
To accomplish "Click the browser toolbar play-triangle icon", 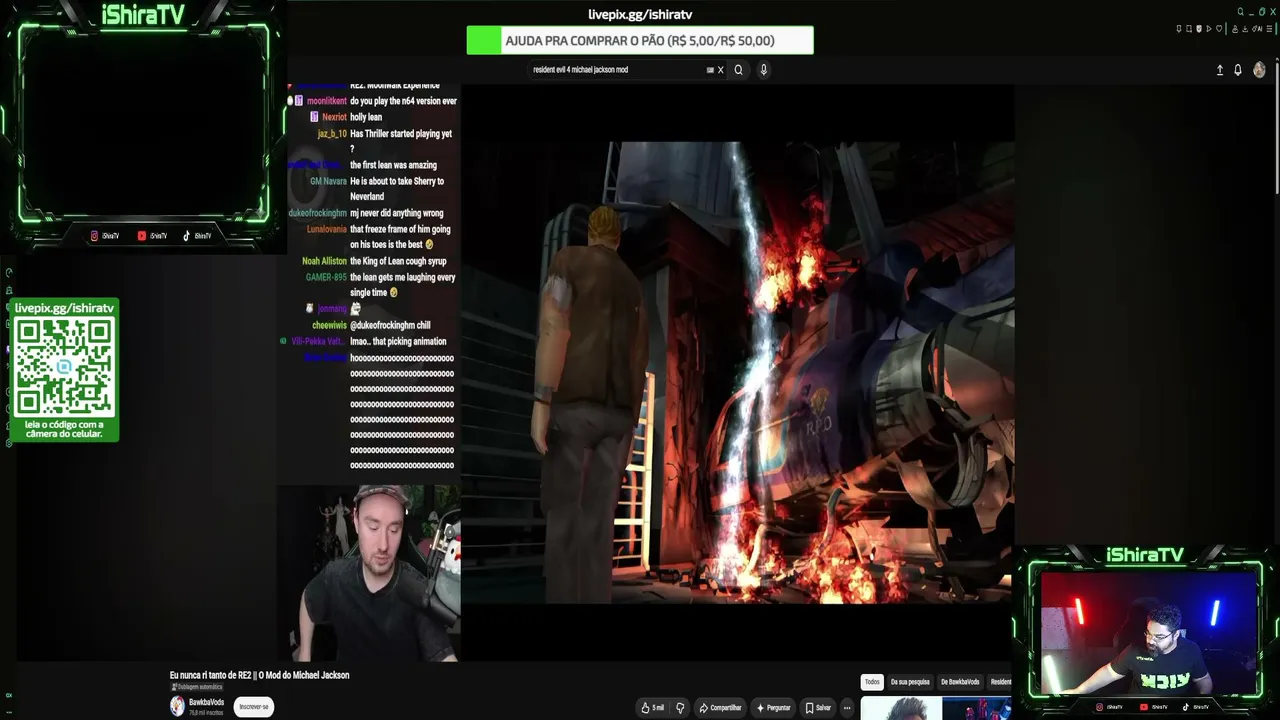I will pos(1209,29).
